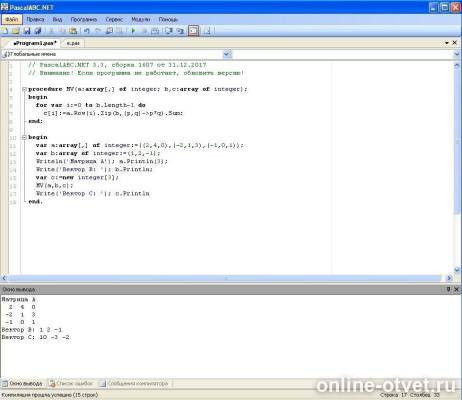Image resolution: width=462 pixels, height=400 pixels.
Task: Collapse the main begin block
Action: tap(24, 137)
